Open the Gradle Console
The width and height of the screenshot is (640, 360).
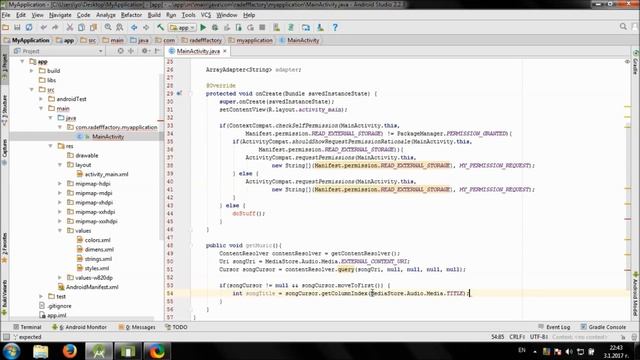[x=603, y=327]
